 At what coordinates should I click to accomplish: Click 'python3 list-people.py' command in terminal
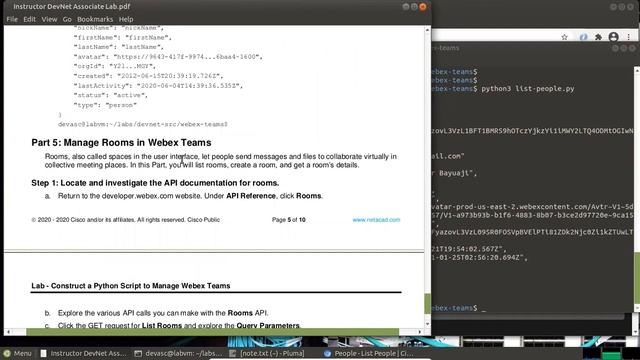click(x=527, y=89)
